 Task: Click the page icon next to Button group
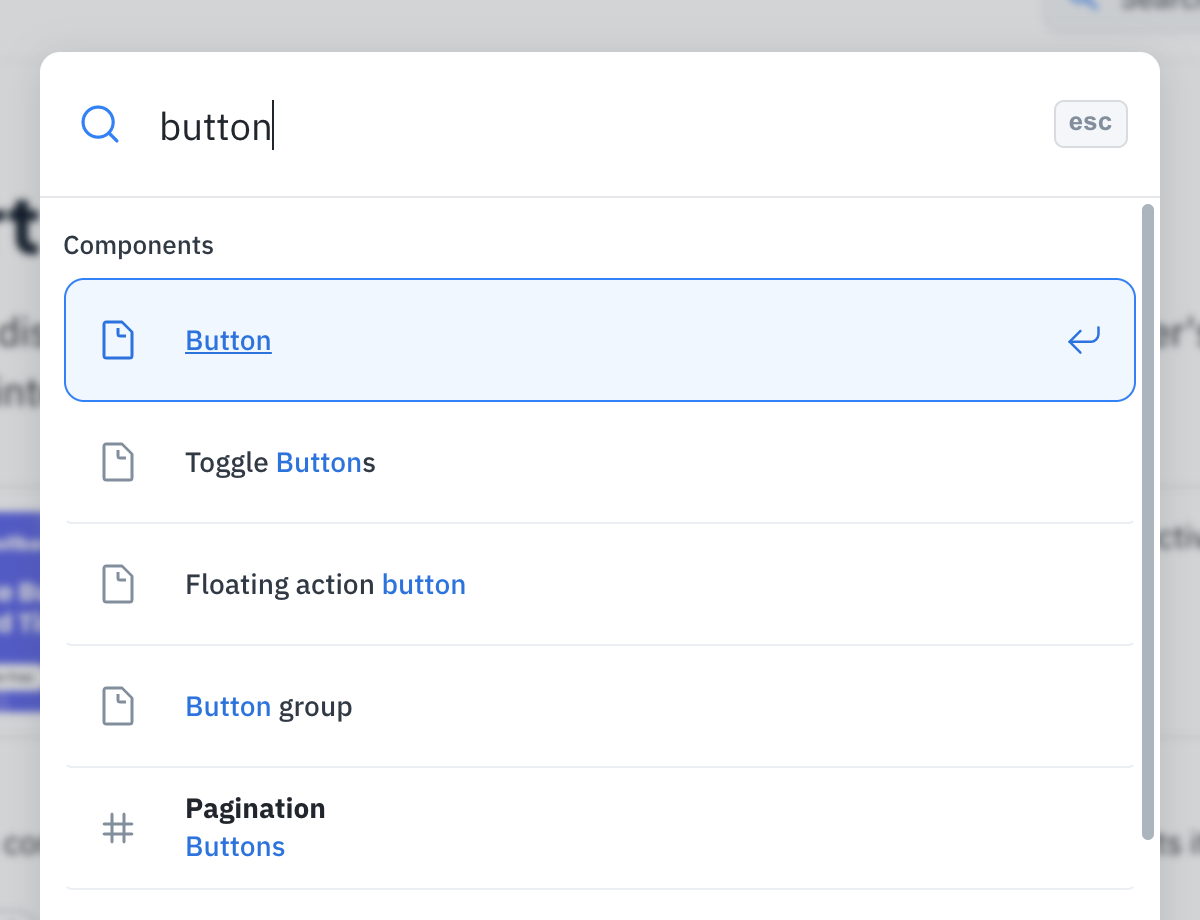[118, 707]
